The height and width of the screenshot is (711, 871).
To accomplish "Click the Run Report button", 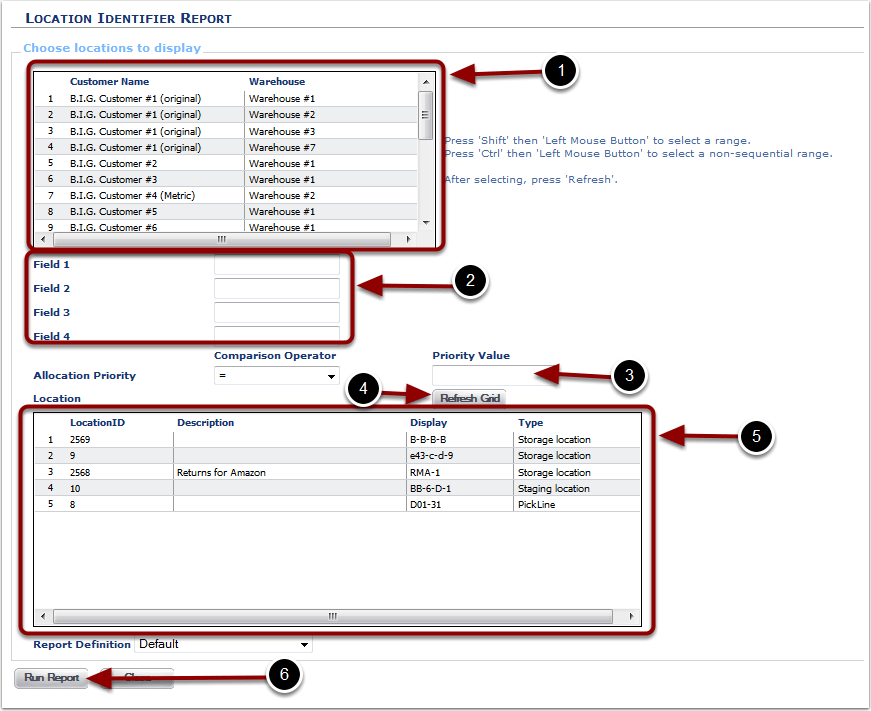I will pos(50,677).
